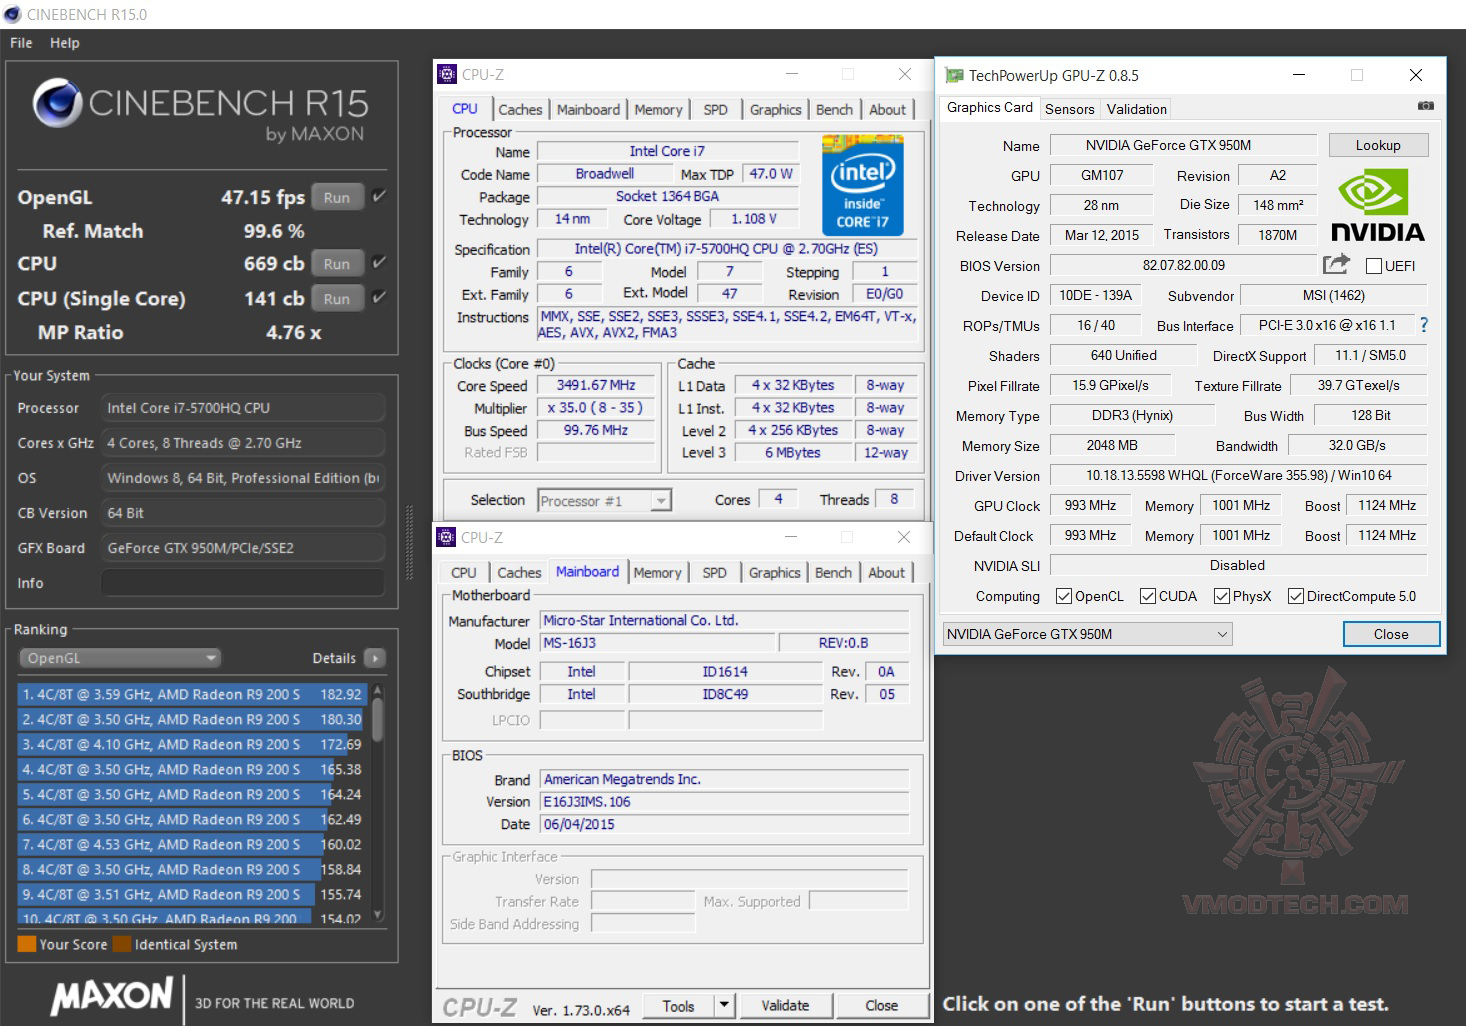1466x1026 pixels.
Task: Toggle the DirectCompute 5.0 checkbox
Action: click(1296, 597)
